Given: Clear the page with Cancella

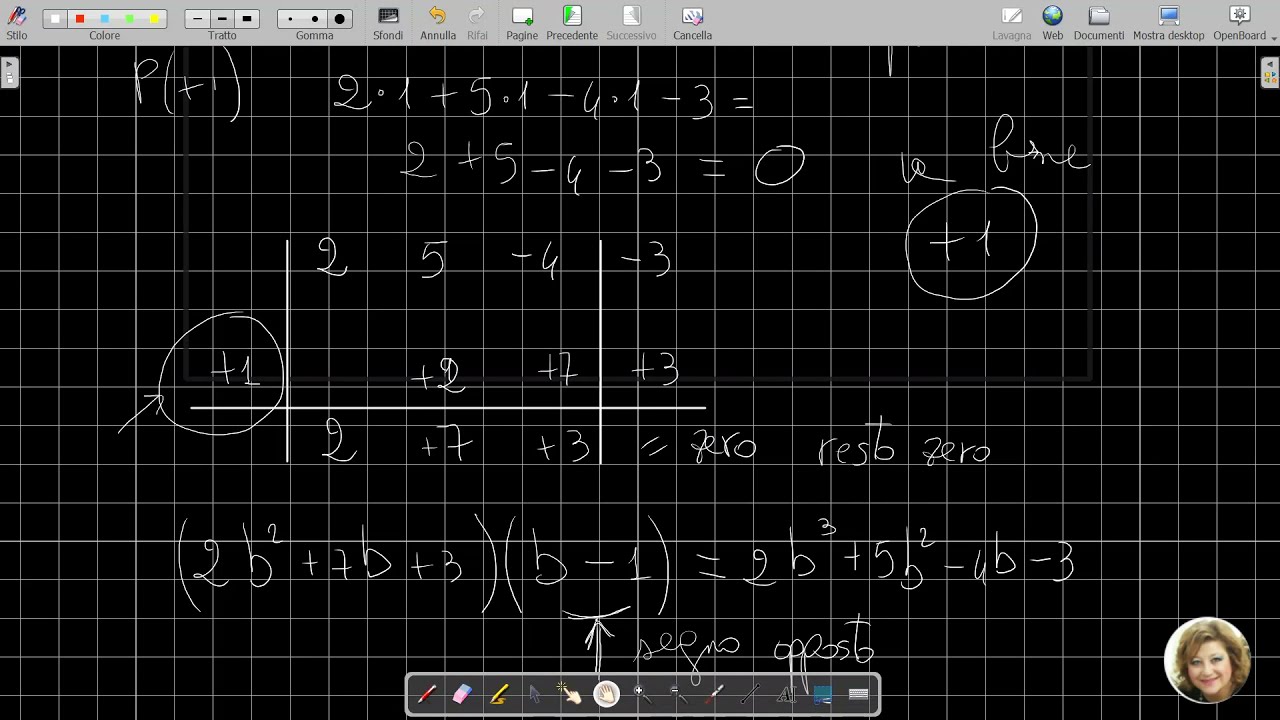Looking at the screenshot, I should (x=692, y=22).
